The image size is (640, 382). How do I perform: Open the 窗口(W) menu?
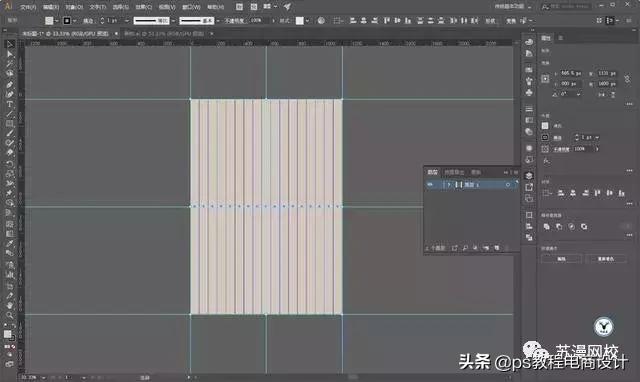click(x=191, y=7)
